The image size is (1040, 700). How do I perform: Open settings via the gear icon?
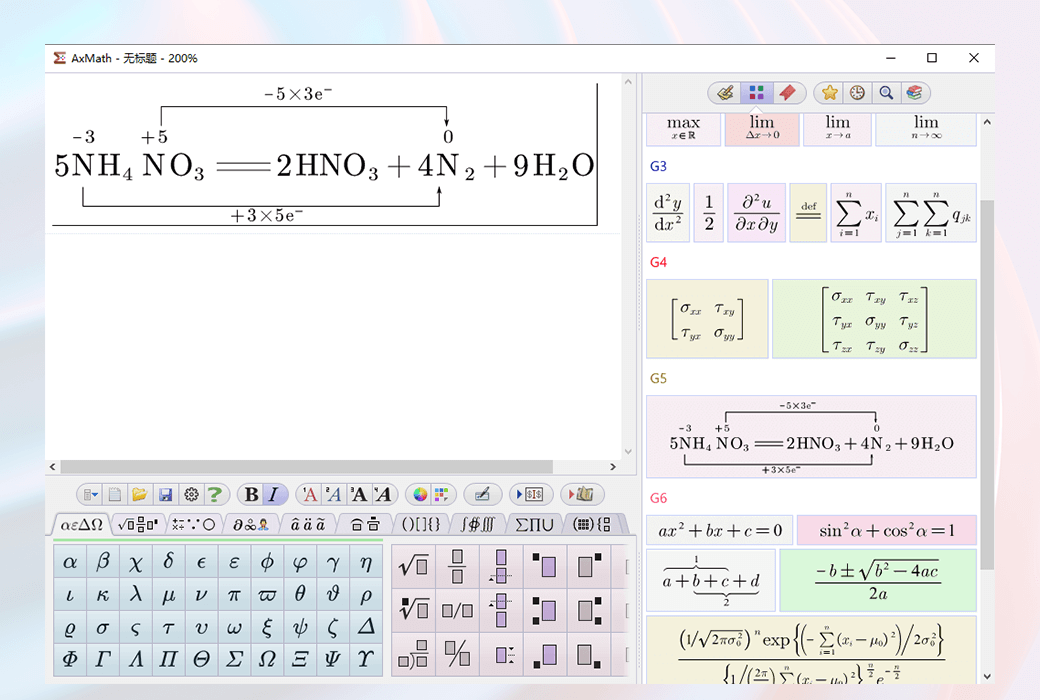(191, 494)
